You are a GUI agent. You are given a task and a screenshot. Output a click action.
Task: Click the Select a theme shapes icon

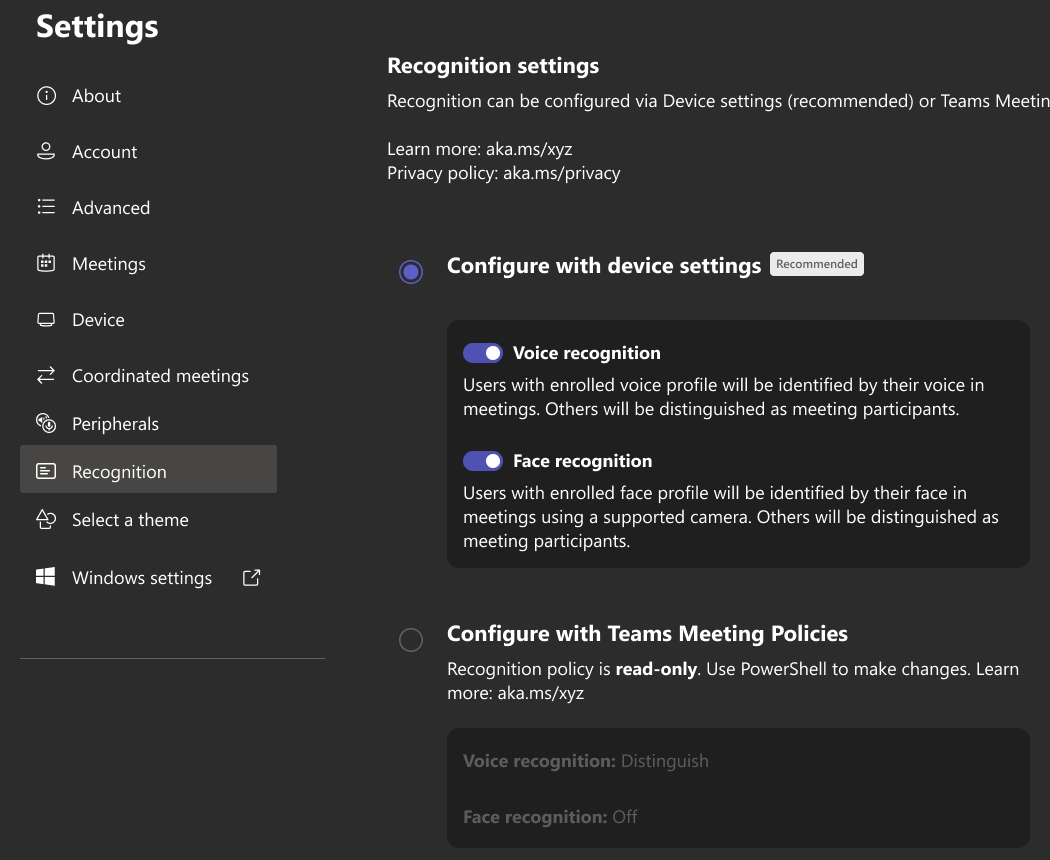point(46,519)
